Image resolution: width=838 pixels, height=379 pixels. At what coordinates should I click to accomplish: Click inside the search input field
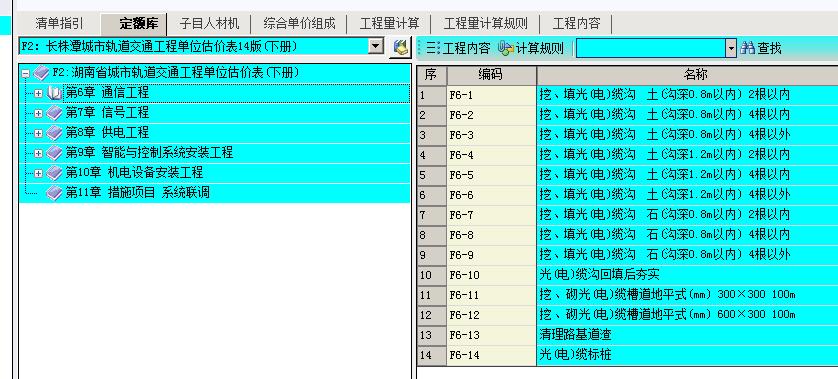coord(650,48)
